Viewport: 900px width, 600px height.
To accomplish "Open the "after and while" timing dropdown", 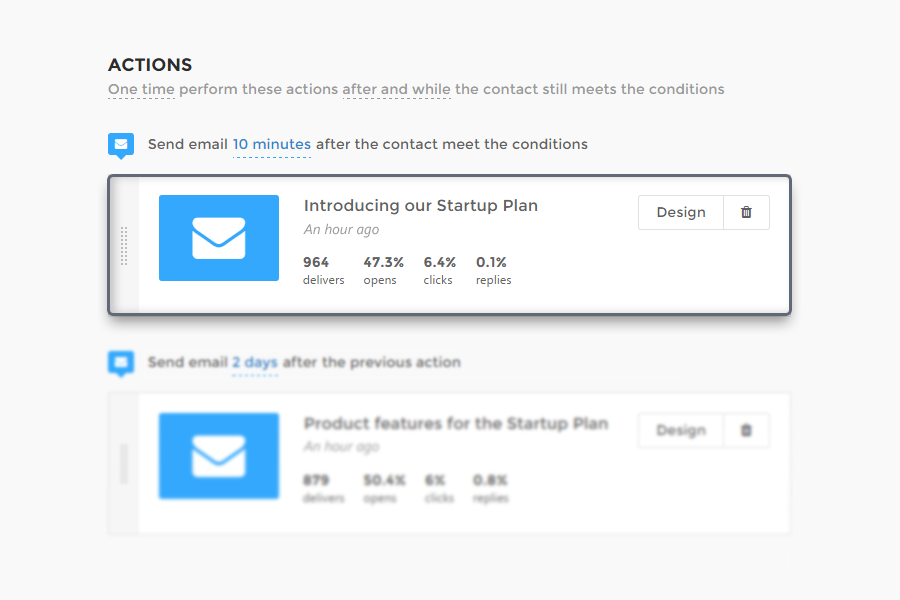I will 397,89.
